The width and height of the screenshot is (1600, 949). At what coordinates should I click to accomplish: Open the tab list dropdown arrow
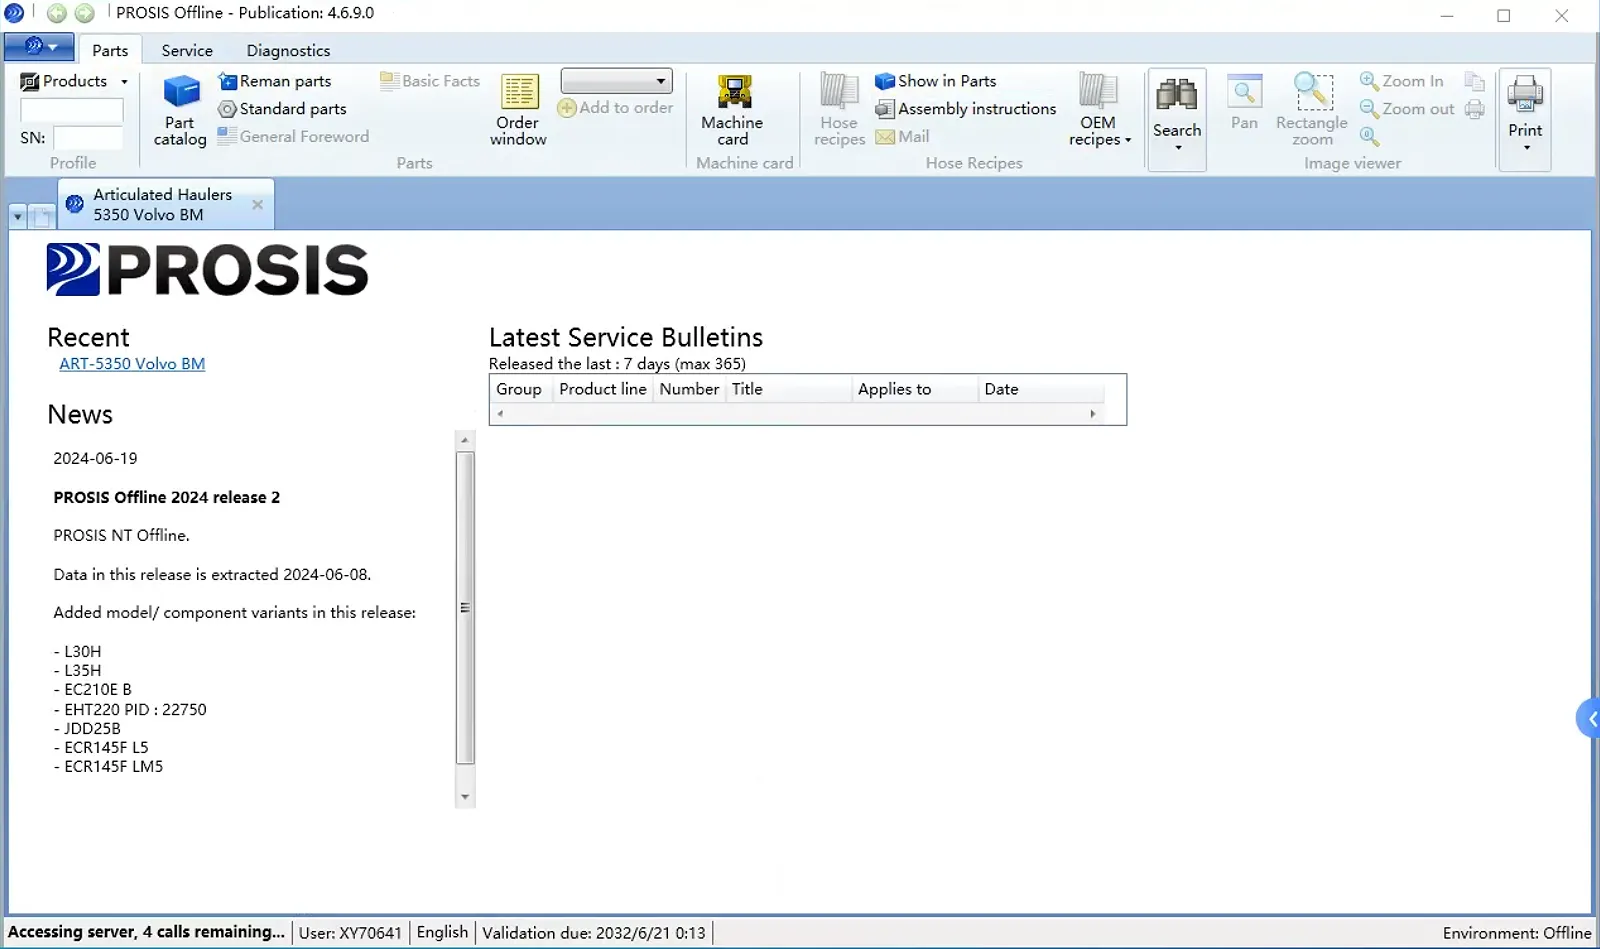(18, 216)
